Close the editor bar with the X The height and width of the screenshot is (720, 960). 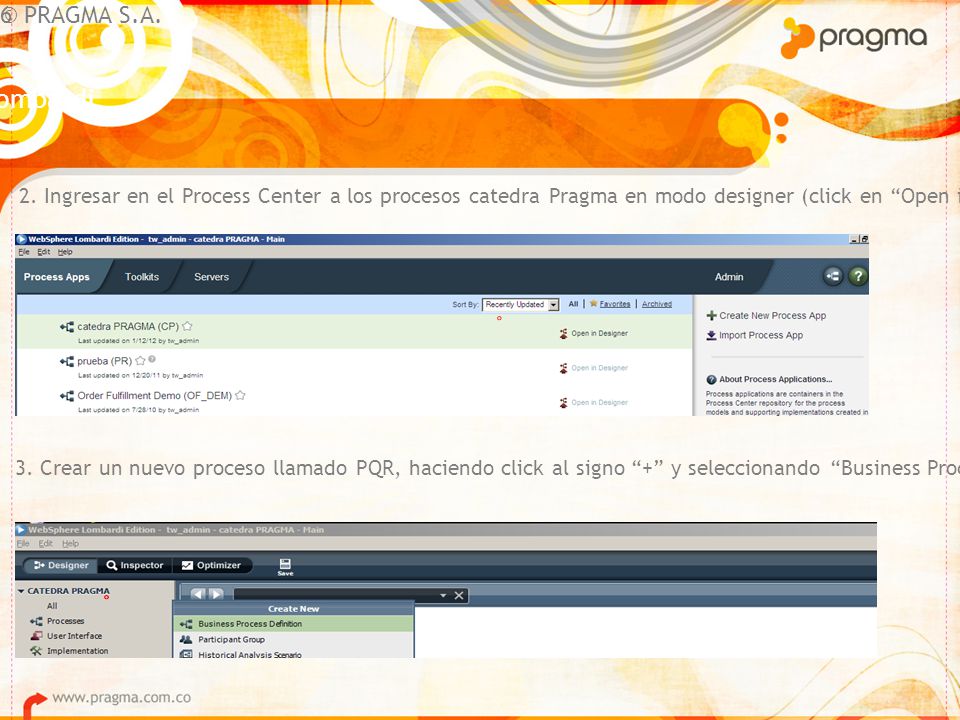point(459,595)
